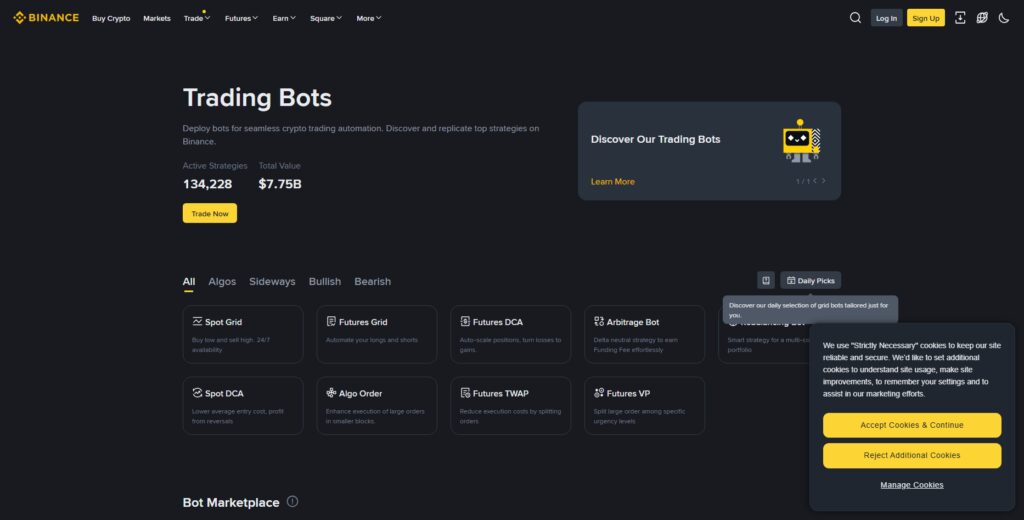Expand the Futures dropdown menu
The height and width of the screenshot is (520, 1024).
pos(241,18)
